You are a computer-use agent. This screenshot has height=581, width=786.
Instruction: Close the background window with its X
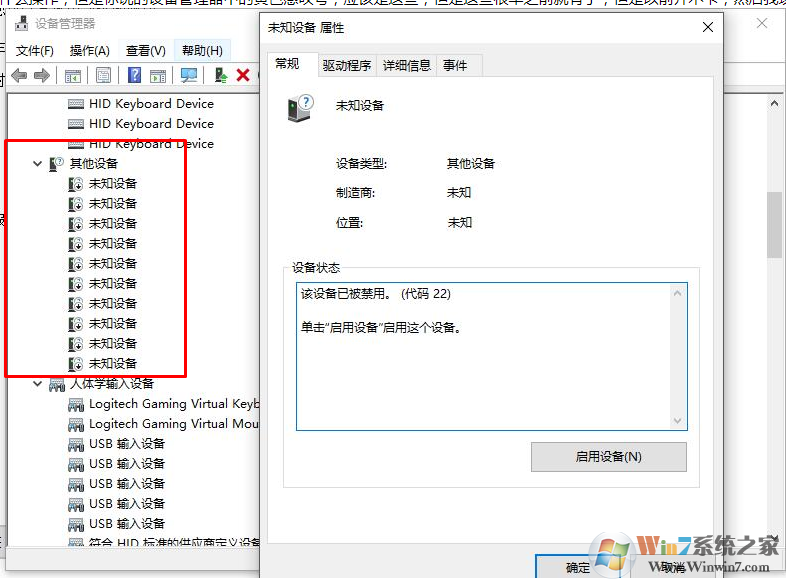pyautogui.click(x=762, y=23)
